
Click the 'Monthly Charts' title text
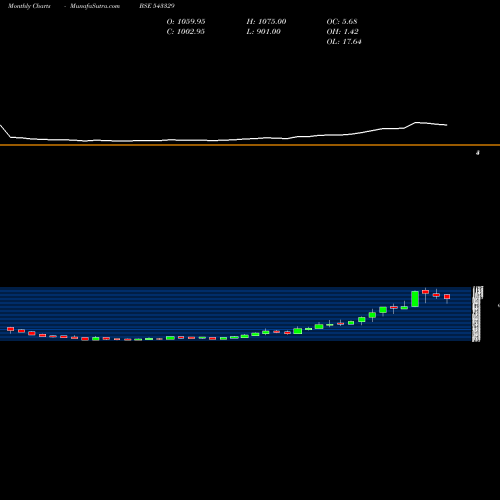pyautogui.click(x=29, y=6)
